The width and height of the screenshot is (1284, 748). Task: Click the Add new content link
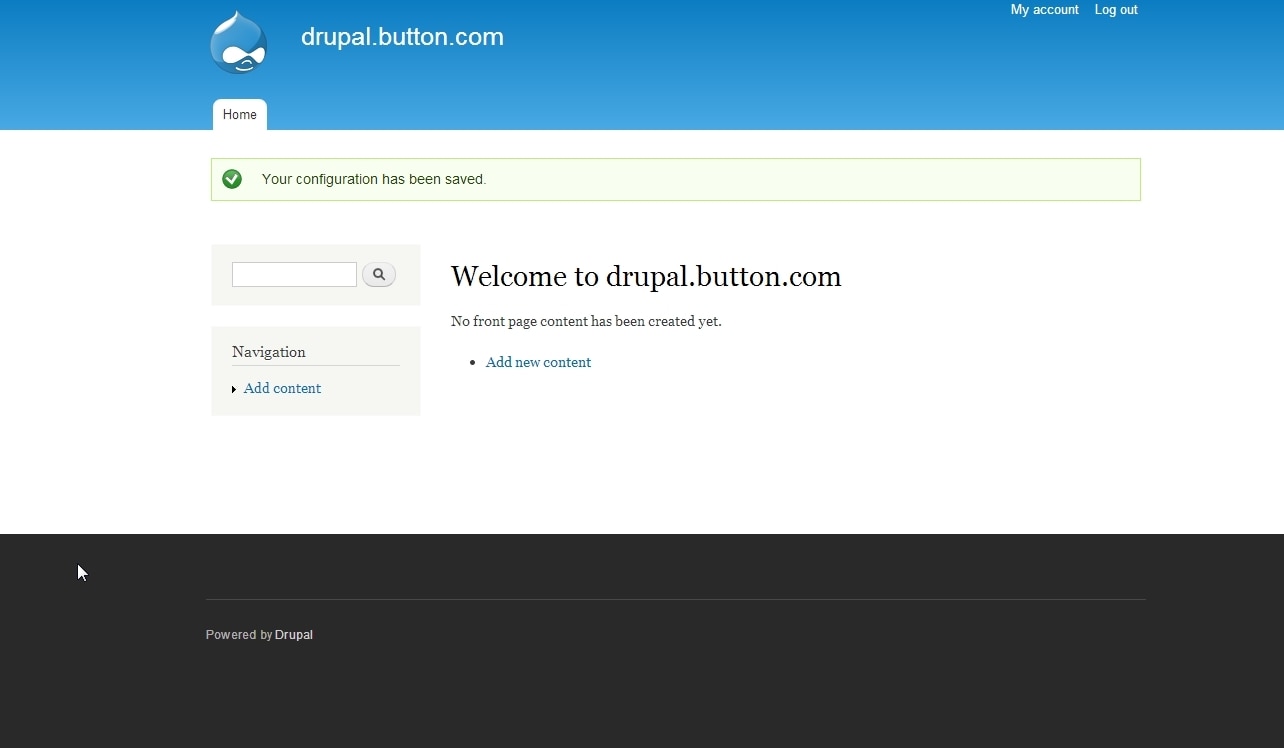pyautogui.click(x=538, y=362)
